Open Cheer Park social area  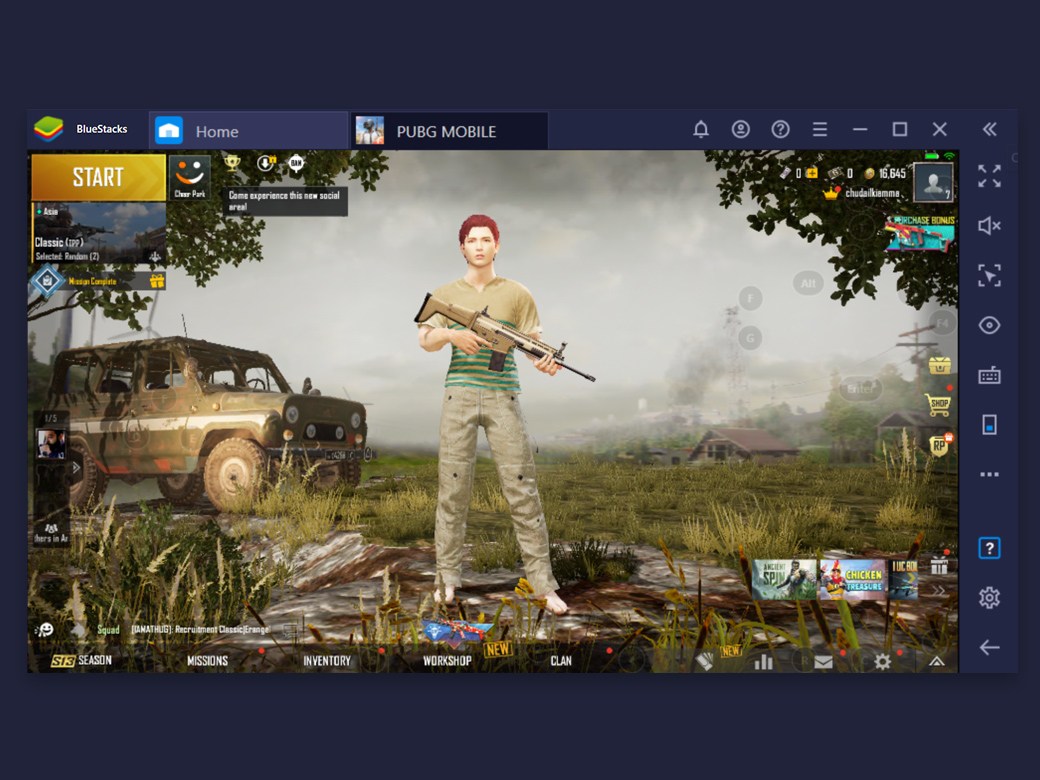190,177
